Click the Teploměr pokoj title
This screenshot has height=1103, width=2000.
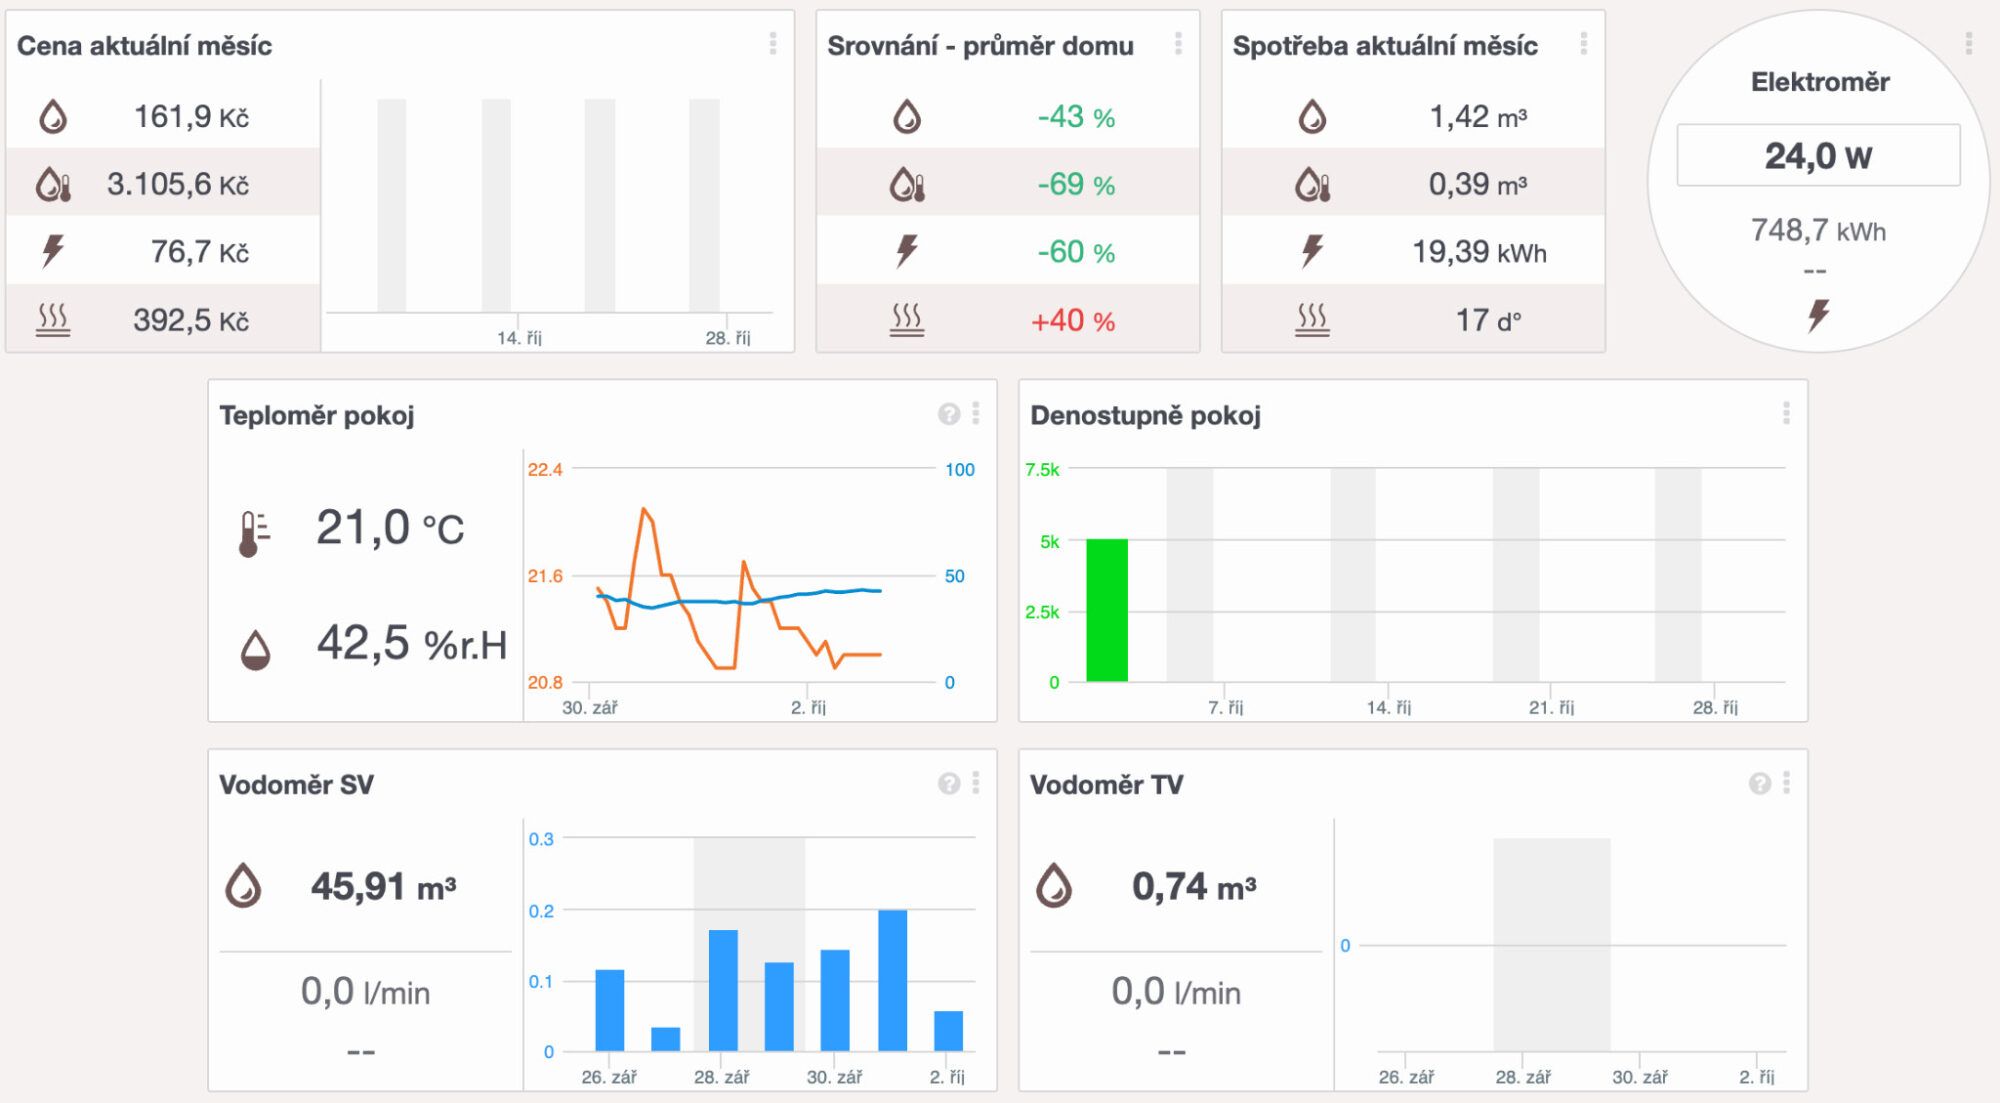click(317, 415)
